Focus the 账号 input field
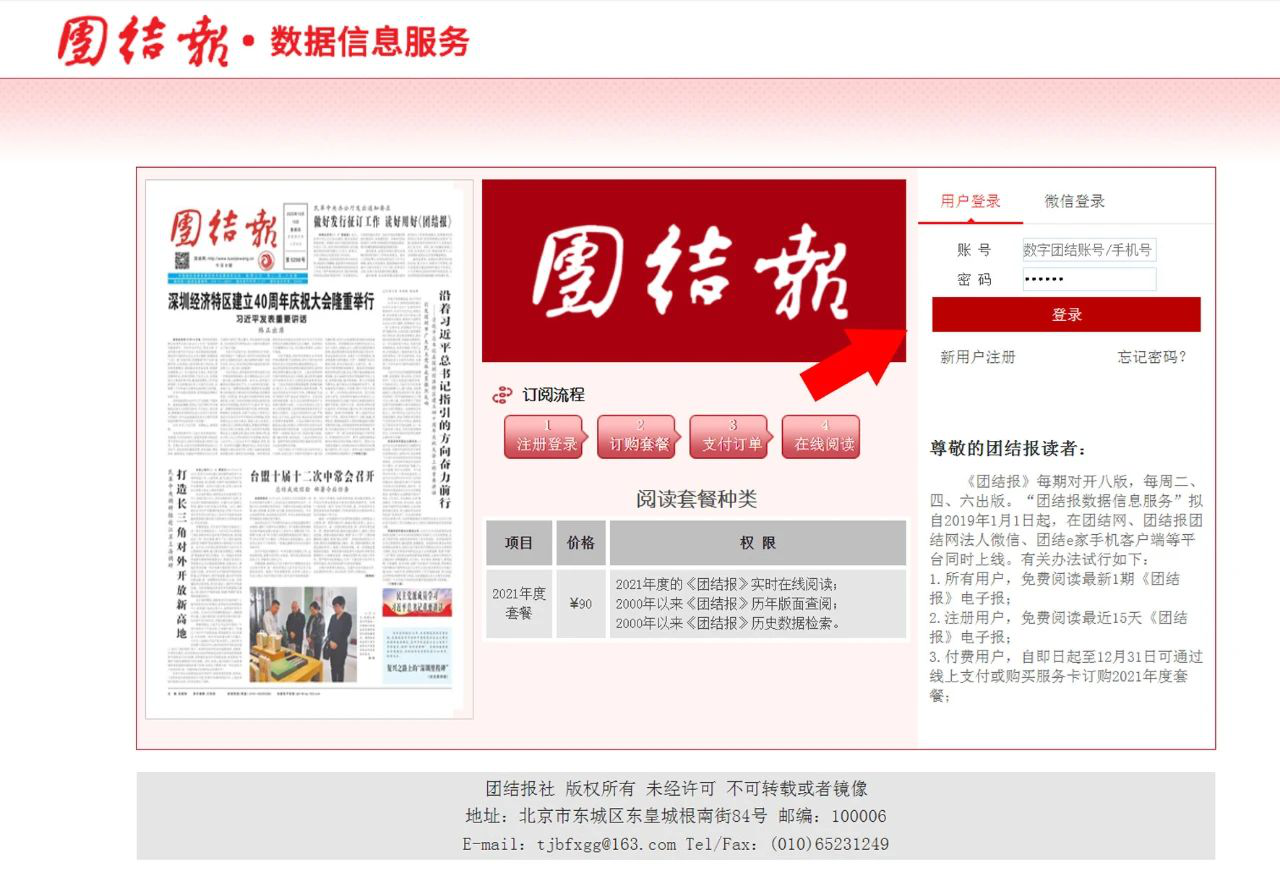This screenshot has width=1280, height=883. (x=1089, y=249)
